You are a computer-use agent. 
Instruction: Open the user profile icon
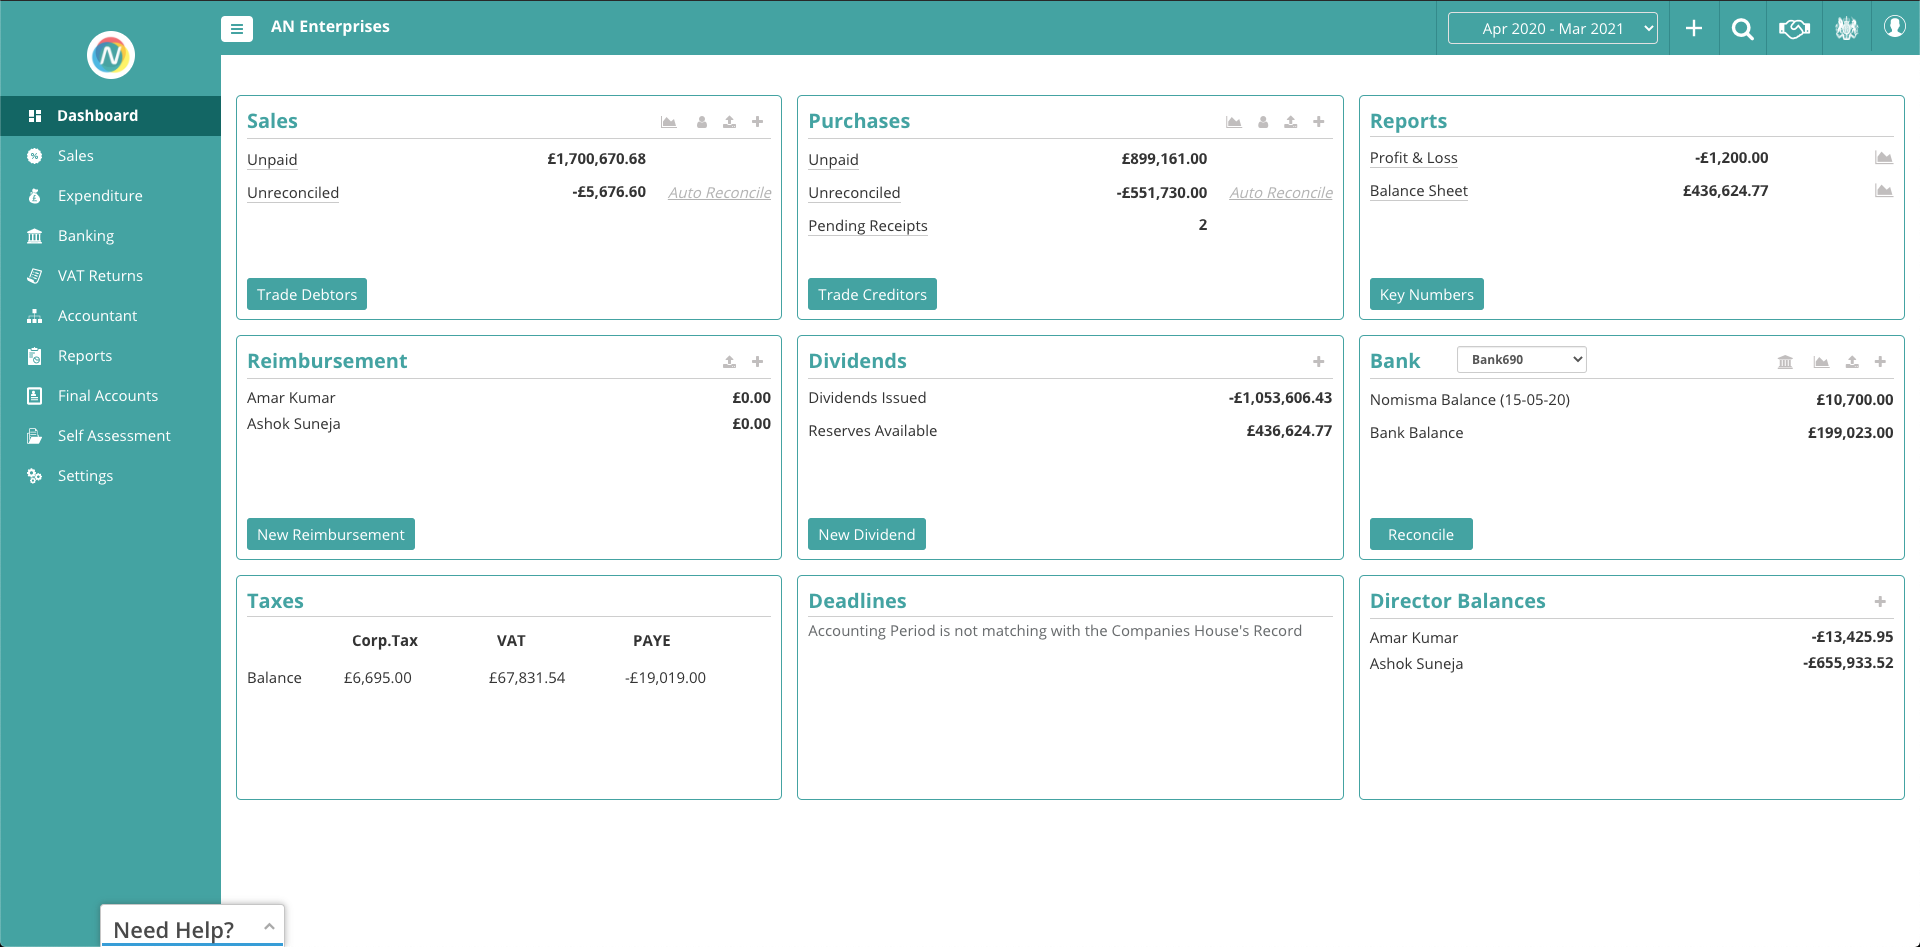1895,27
